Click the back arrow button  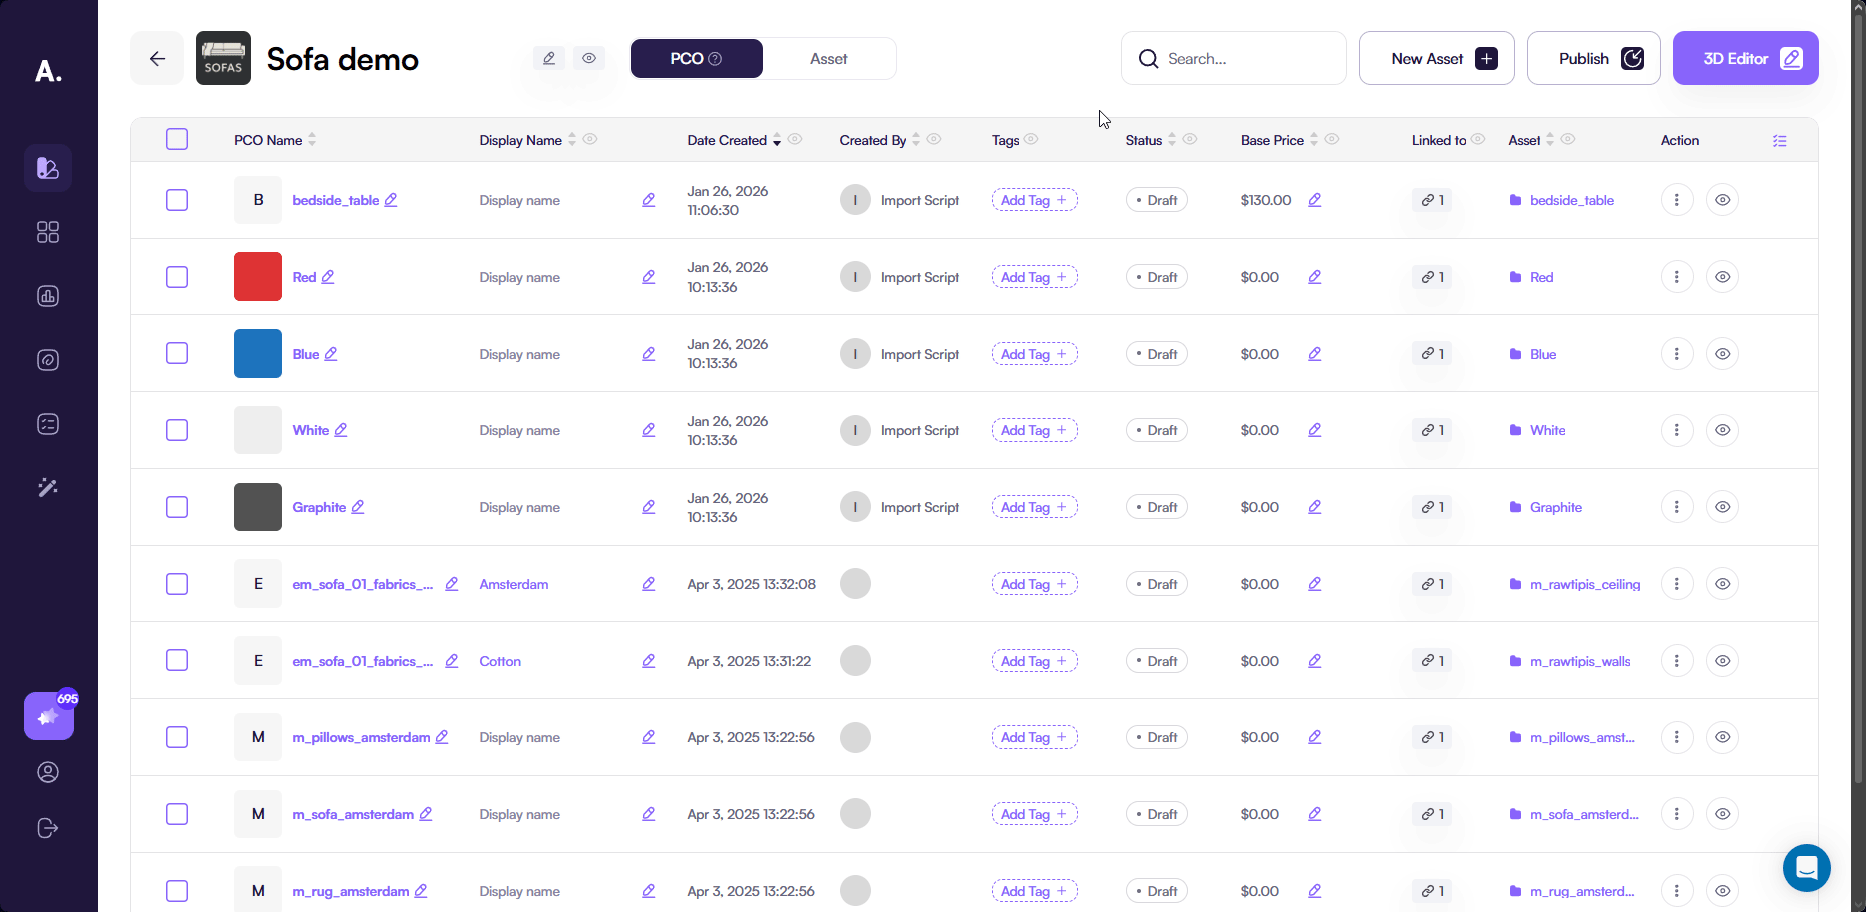coord(157,59)
